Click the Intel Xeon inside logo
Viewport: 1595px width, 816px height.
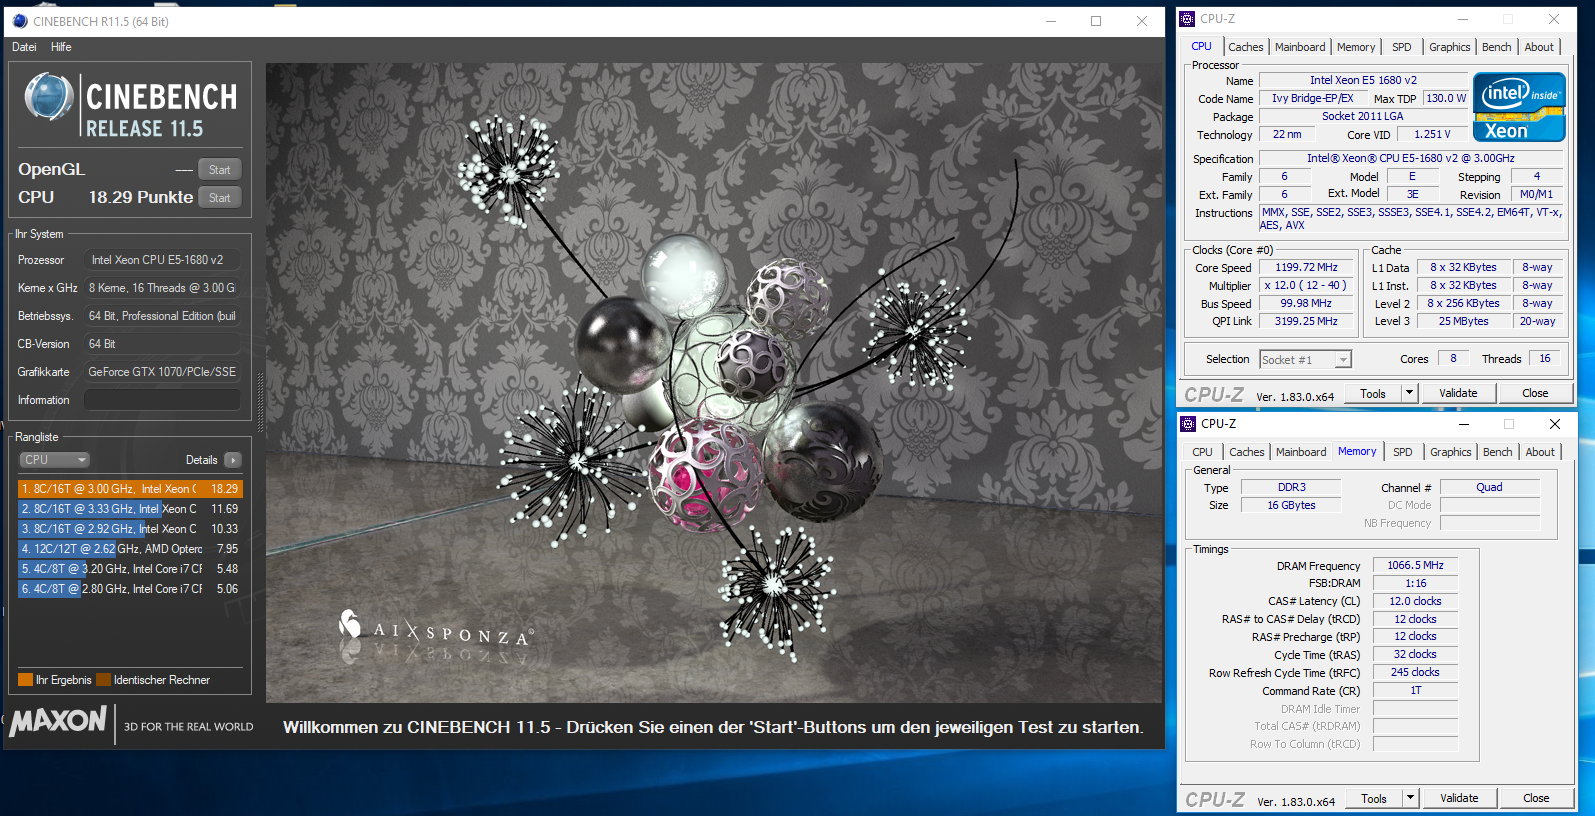1519,107
